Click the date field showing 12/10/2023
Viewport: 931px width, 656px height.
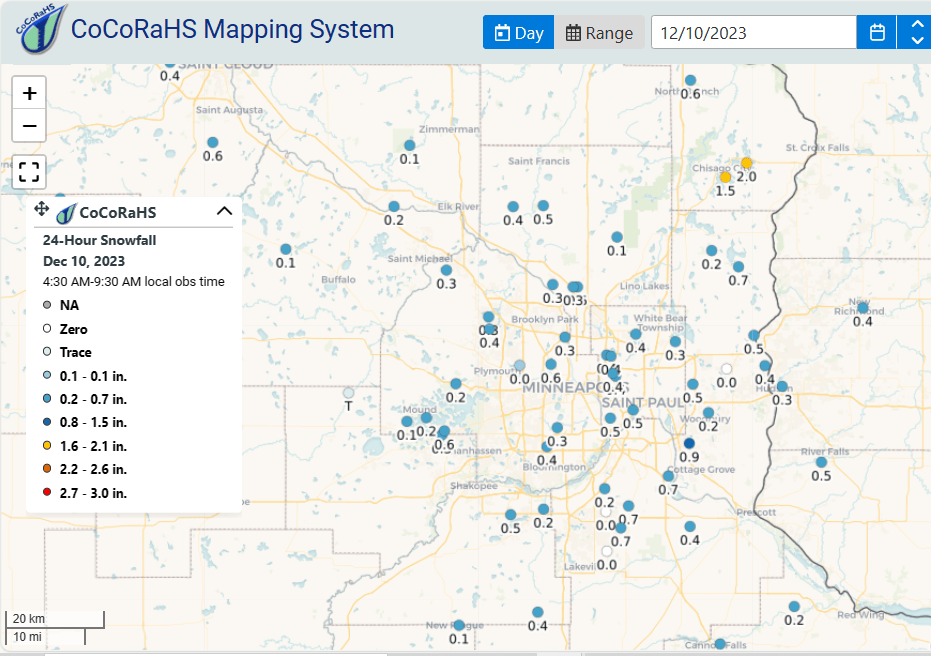click(753, 33)
